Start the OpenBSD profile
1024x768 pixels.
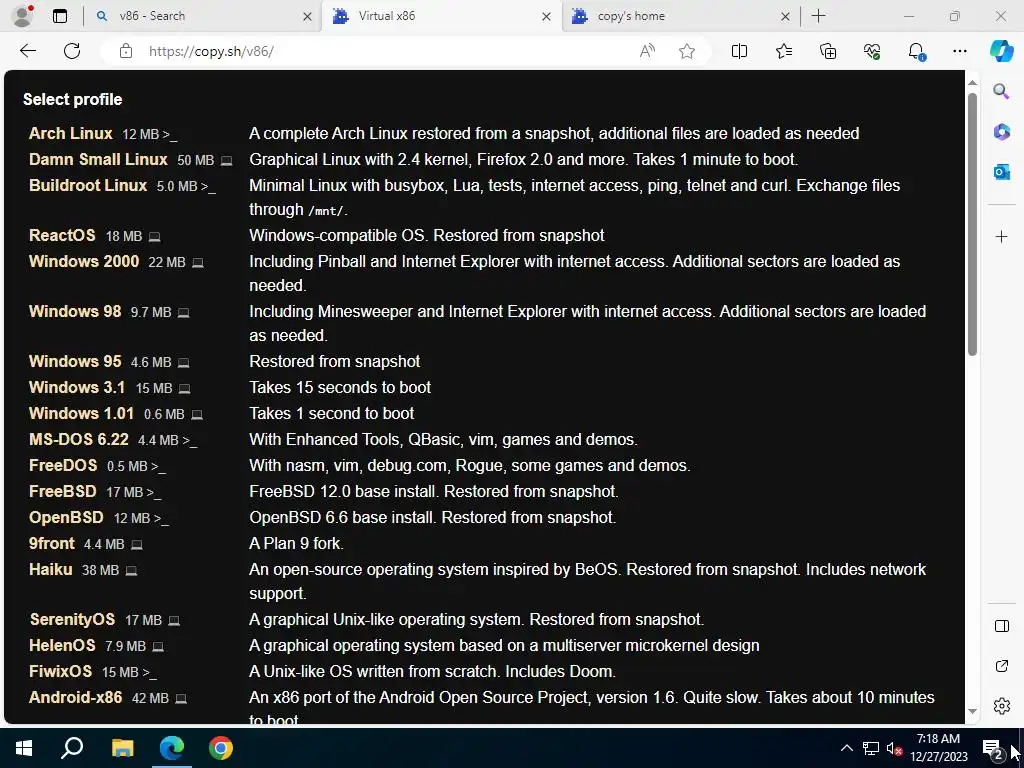(66, 517)
